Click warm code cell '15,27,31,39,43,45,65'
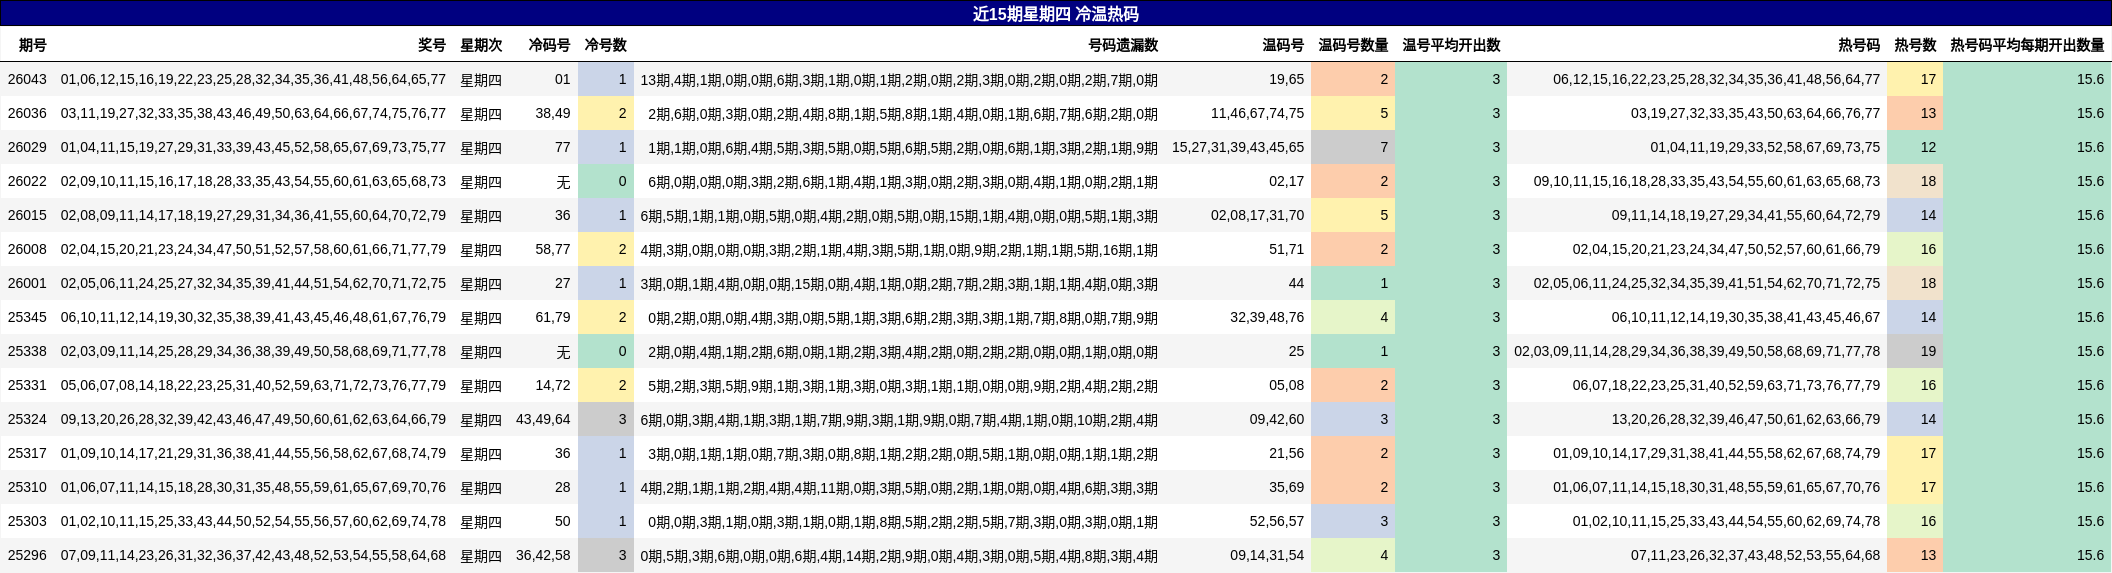Viewport: 2112px width, 573px height. pos(1238,147)
